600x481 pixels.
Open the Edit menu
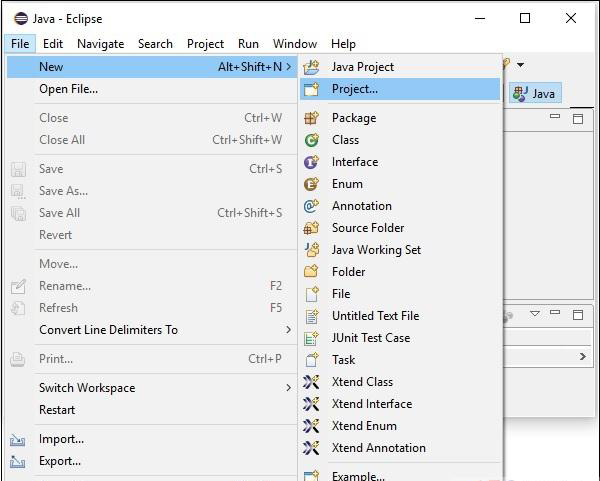point(53,44)
